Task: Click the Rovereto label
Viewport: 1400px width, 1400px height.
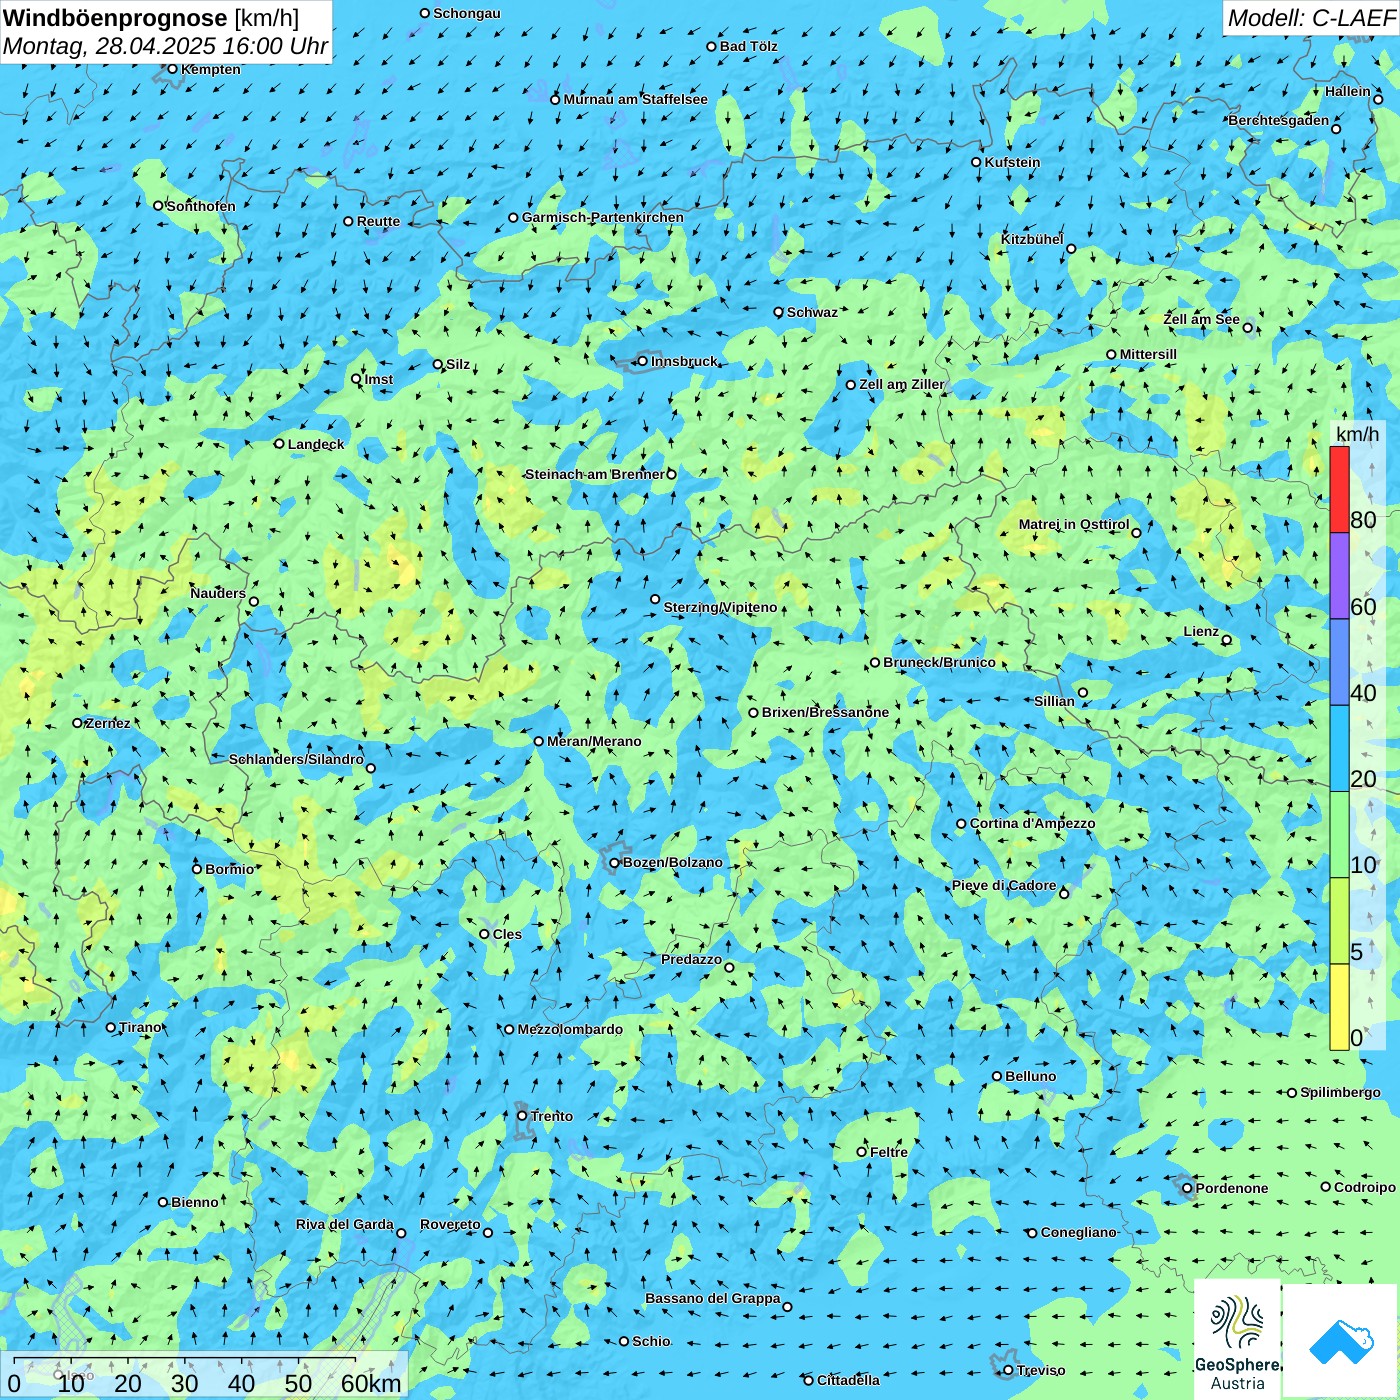Action: 450,1224
